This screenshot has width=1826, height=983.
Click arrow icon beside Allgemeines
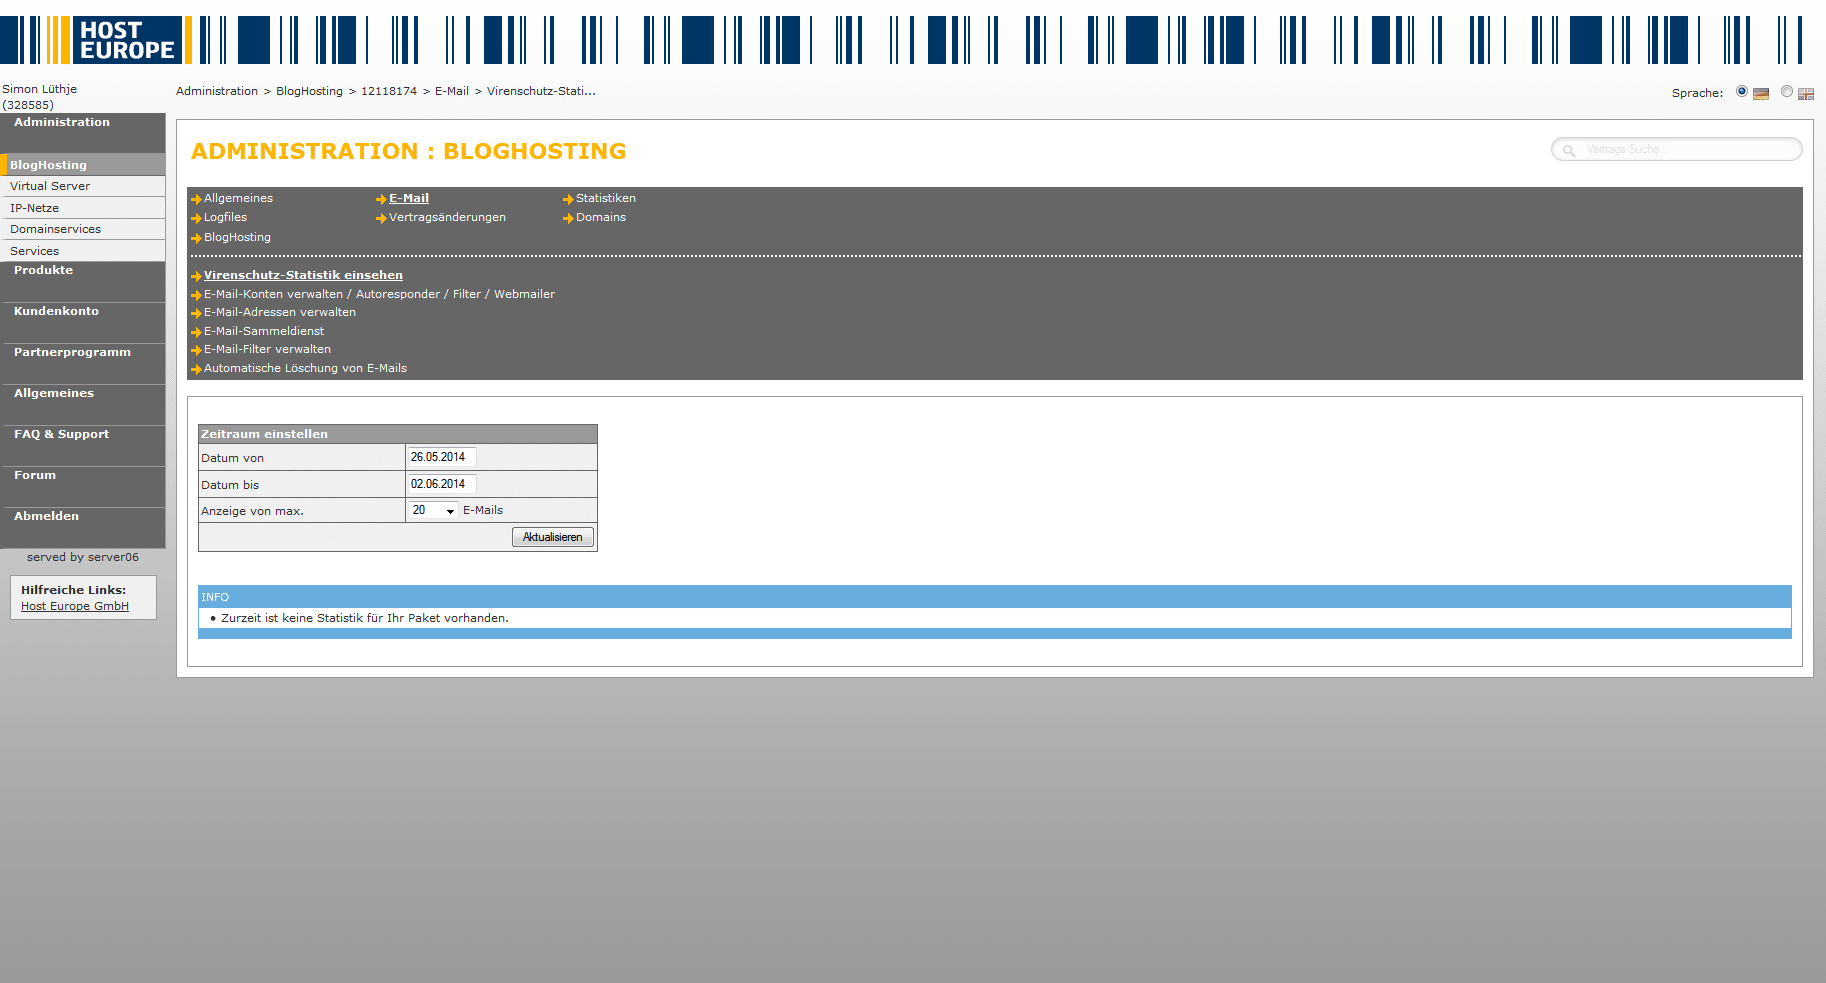pos(196,199)
